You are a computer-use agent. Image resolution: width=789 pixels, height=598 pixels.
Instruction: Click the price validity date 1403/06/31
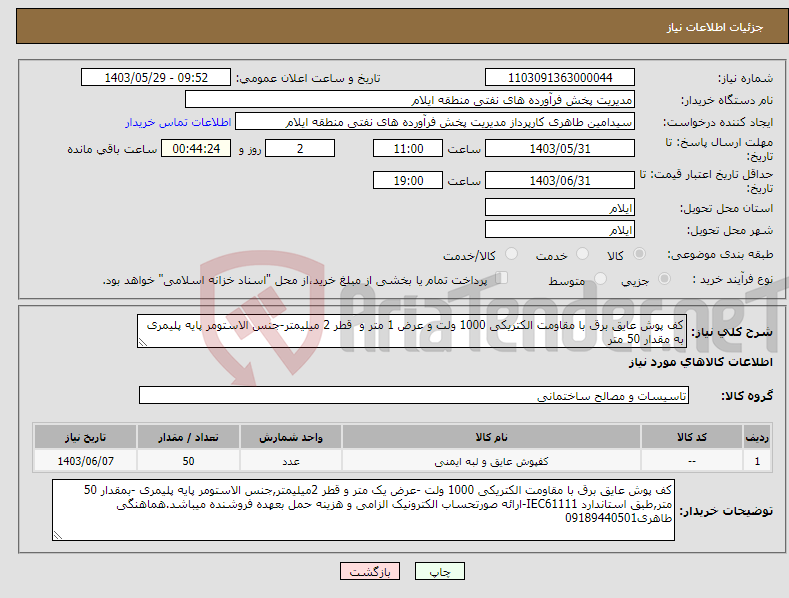point(560,180)
